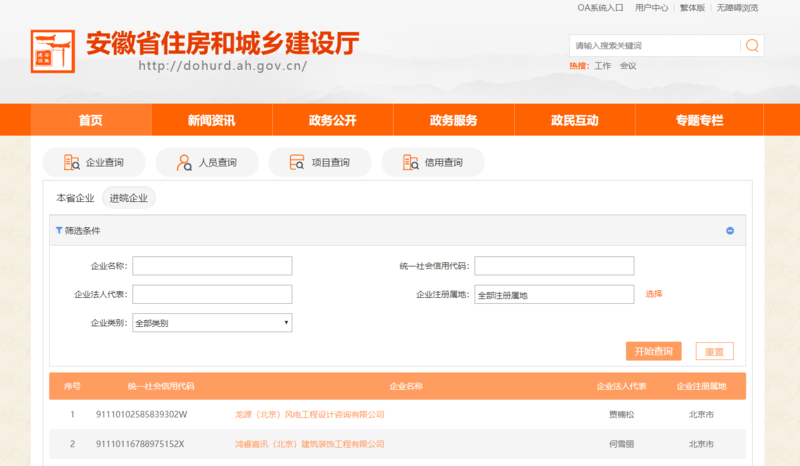
Task: Click legal representative 何雪丽
Action: 621,444
